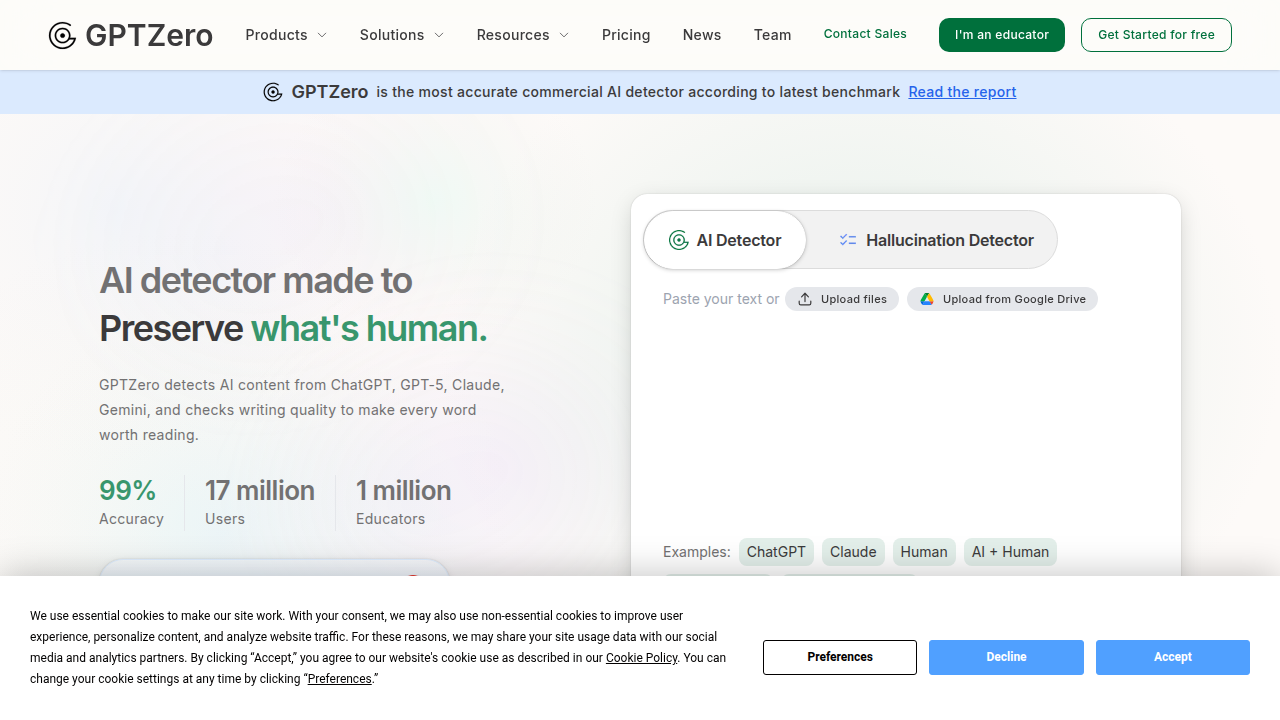Screen dimensions: 1280x720
Task: Expand the Solutions dropdown chevron
Action: [439, 35]
